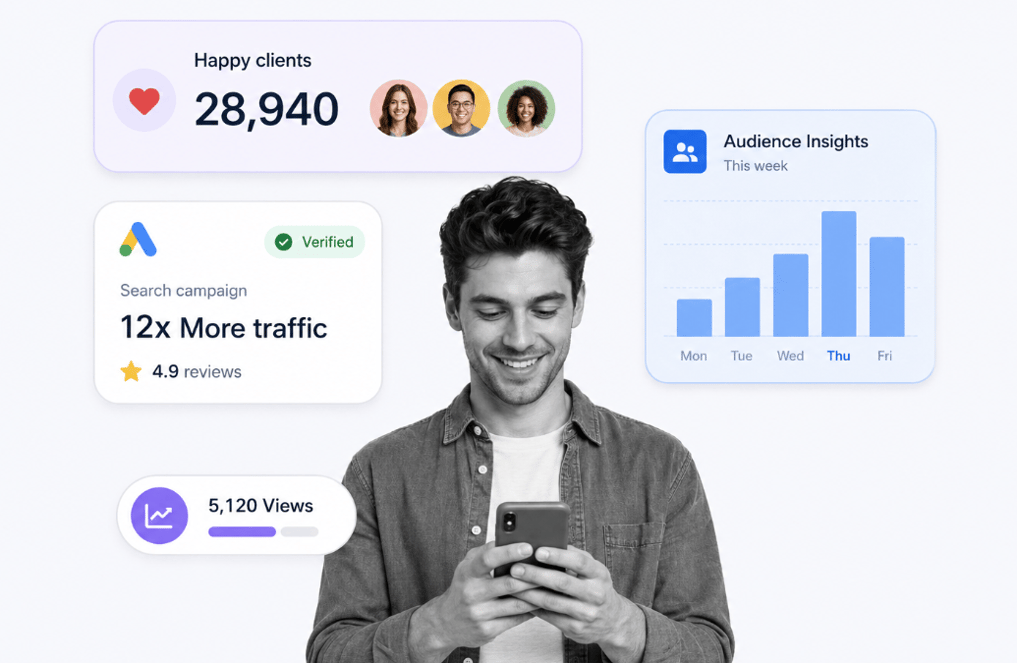Click the green Verified checkmark icon
This screenshot has width=1017, height=663.
click(x=283, y=242)
